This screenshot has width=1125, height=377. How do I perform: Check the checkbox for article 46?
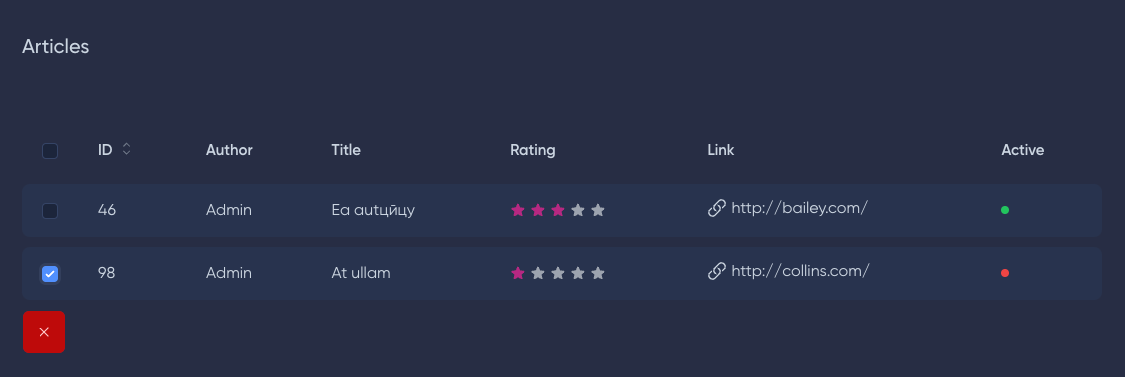(50, 211)
